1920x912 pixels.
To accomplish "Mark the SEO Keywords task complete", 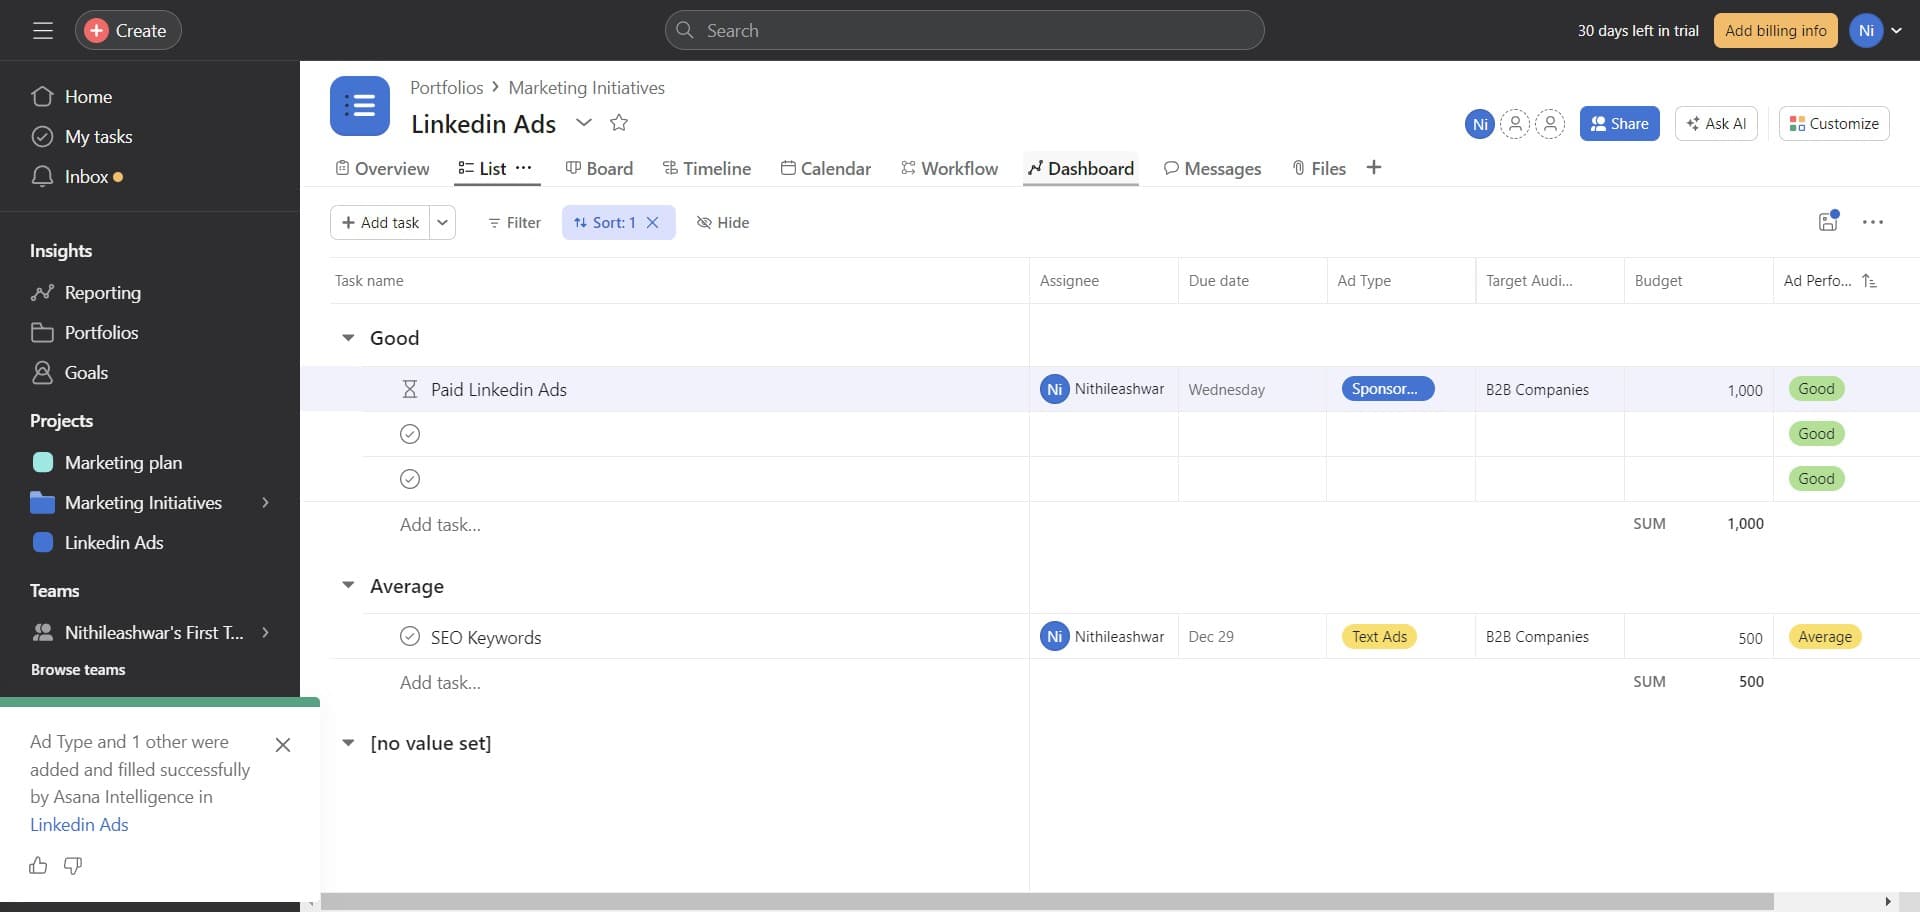I will tap(410, 636).
